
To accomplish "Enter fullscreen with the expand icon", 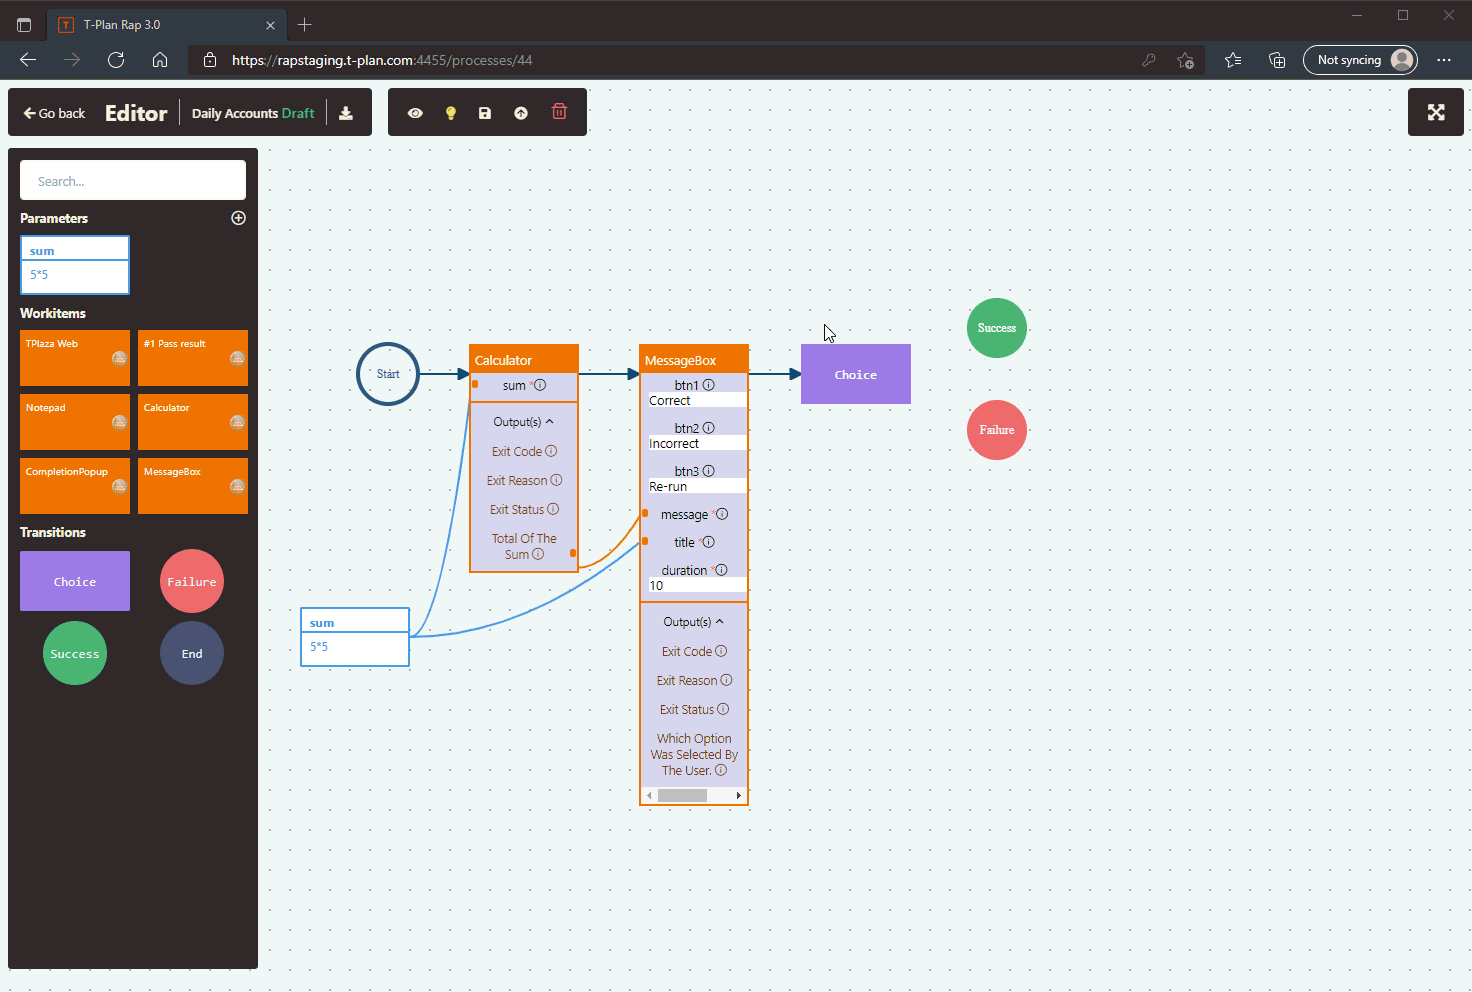I will click(x=1436, y=112).
